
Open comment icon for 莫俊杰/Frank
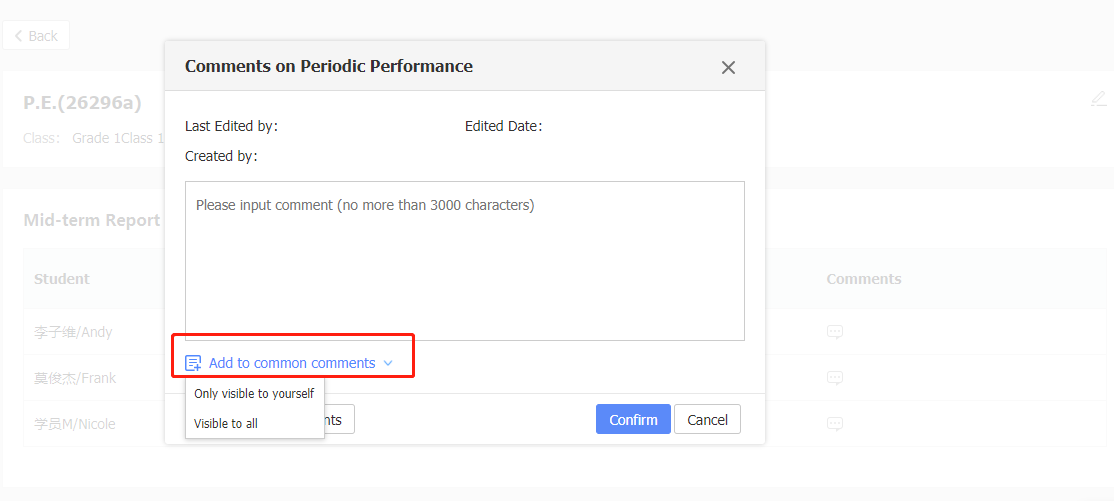click(x=835, y=378)
